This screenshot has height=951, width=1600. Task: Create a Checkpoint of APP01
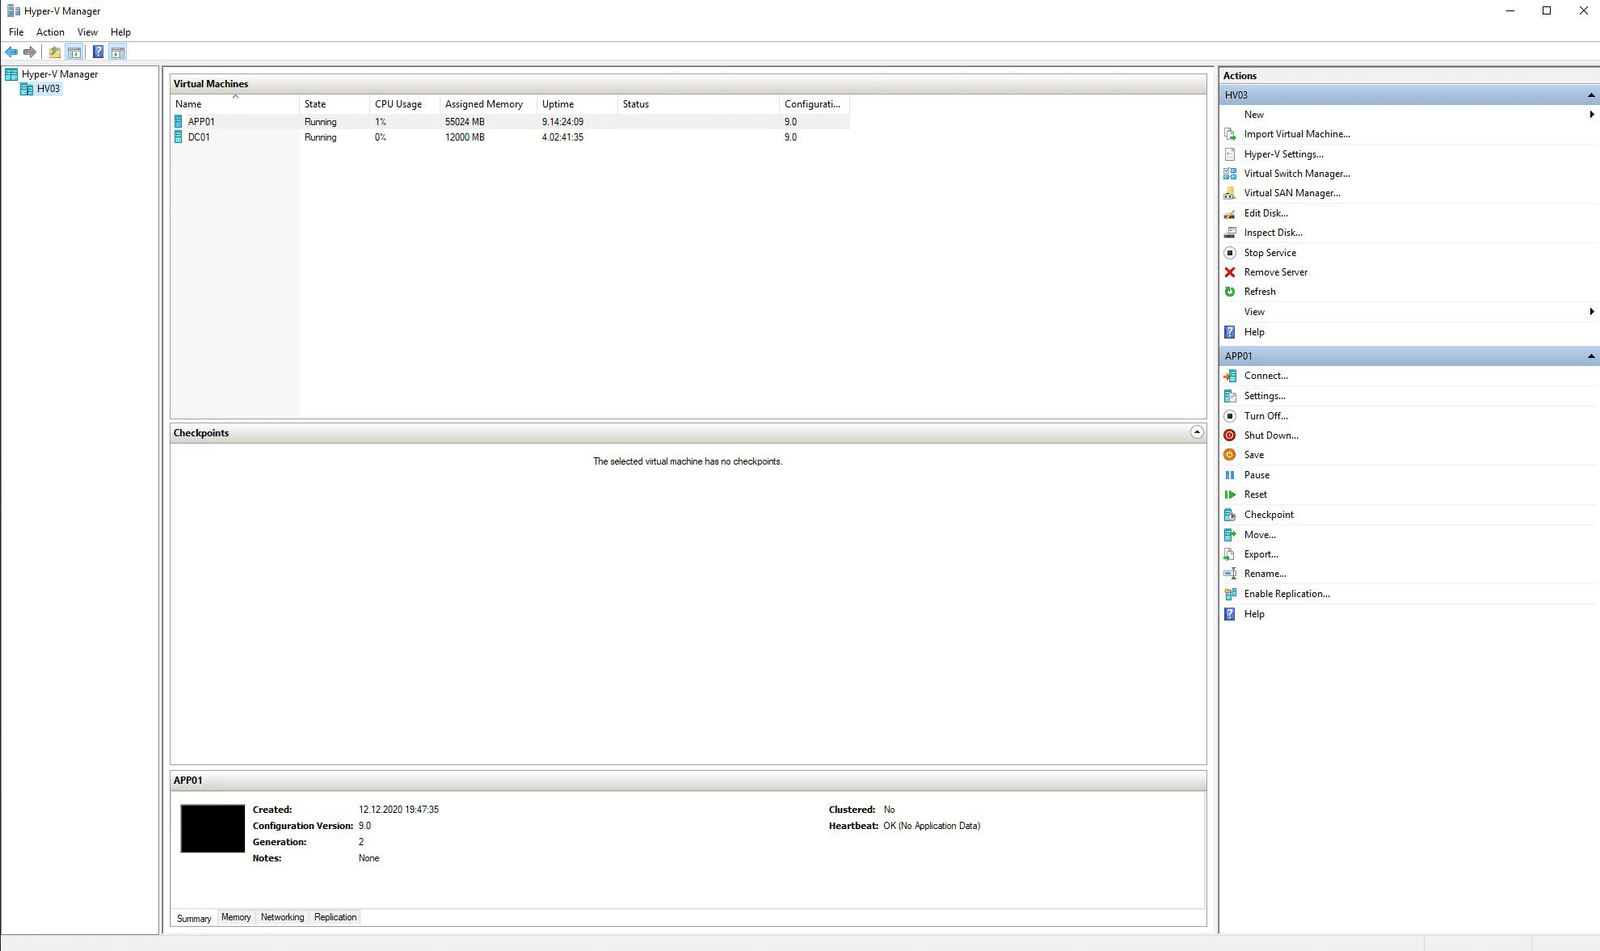click(1269, 515)
